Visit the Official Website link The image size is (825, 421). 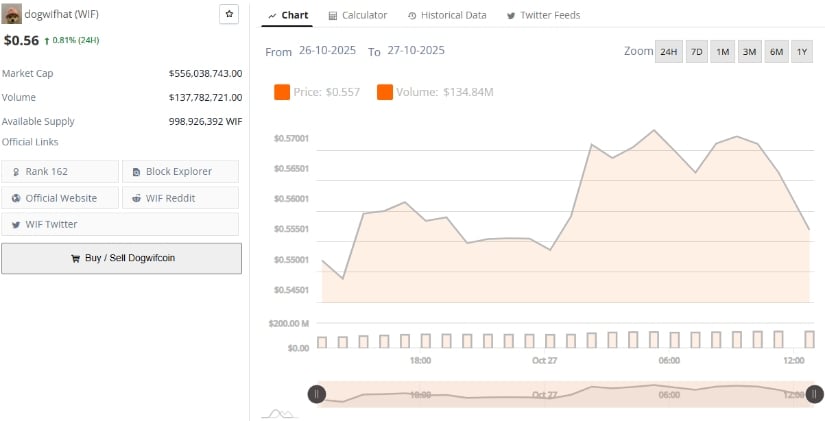point(60,198)
